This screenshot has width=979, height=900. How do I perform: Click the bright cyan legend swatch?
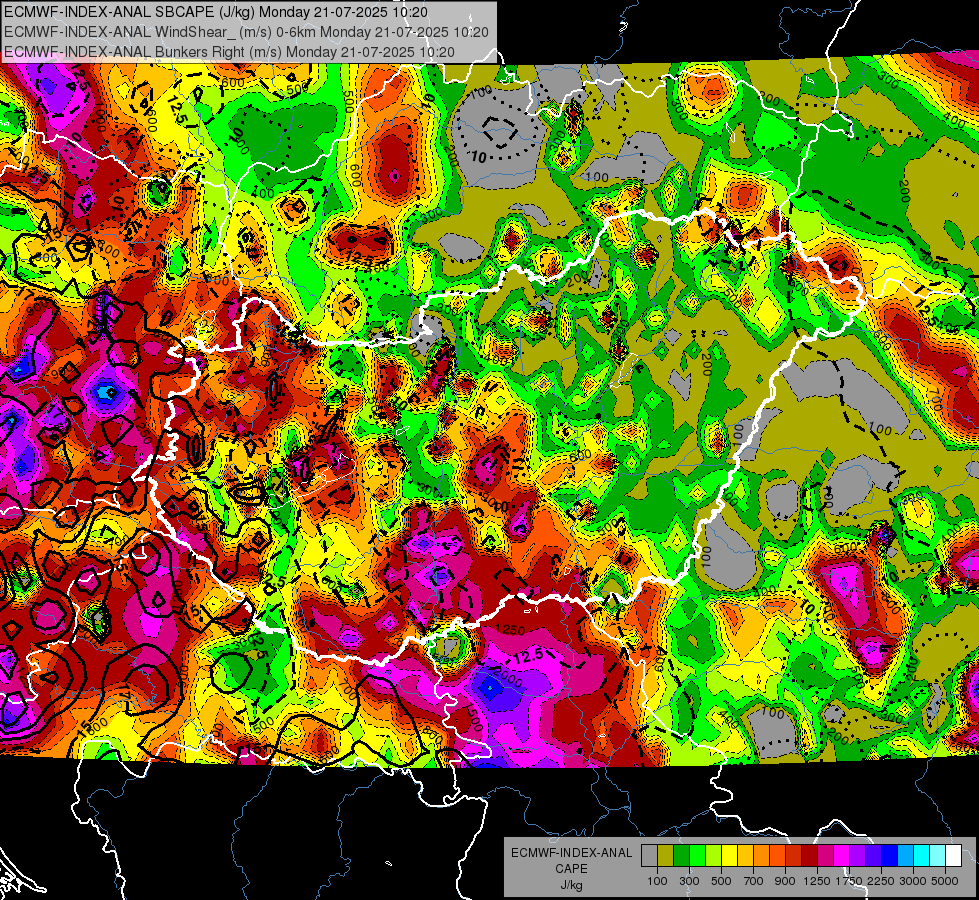pos(921,856)
